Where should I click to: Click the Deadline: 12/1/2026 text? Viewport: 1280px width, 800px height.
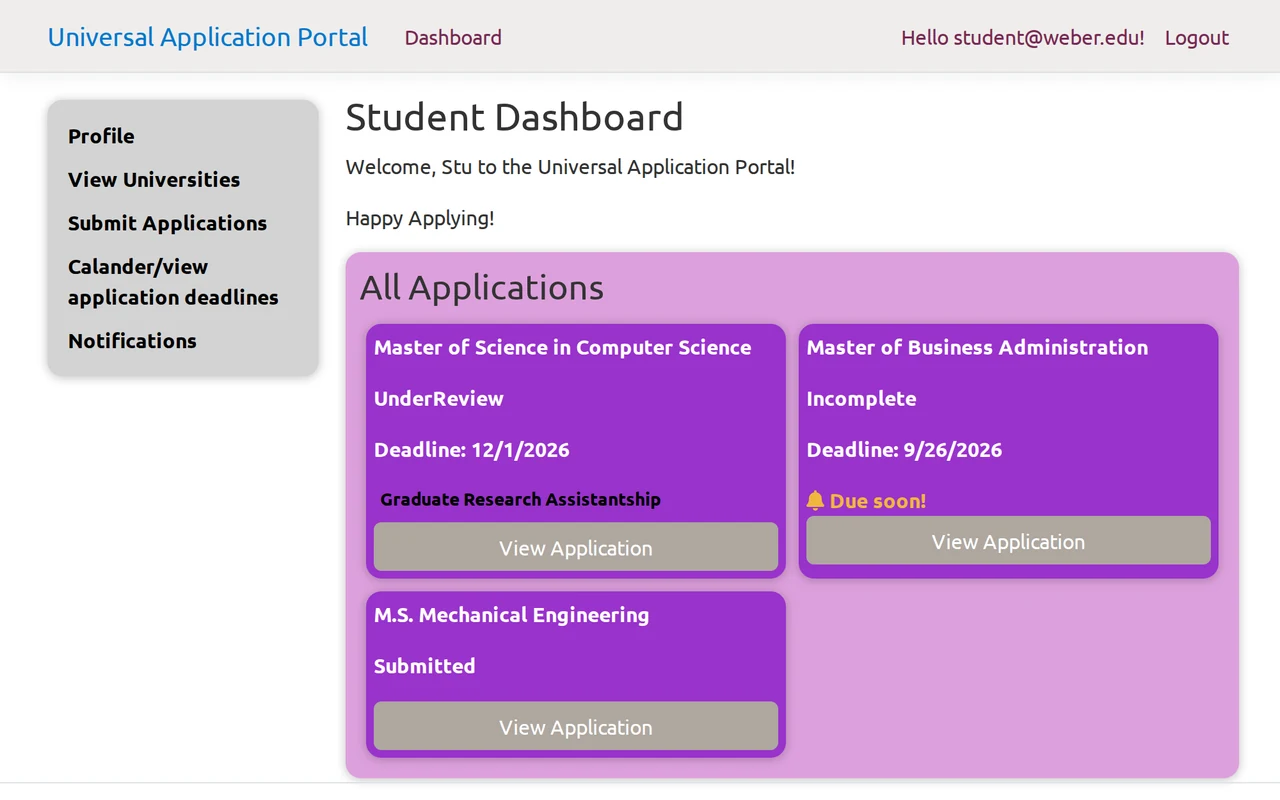click(x=472, y=450)
